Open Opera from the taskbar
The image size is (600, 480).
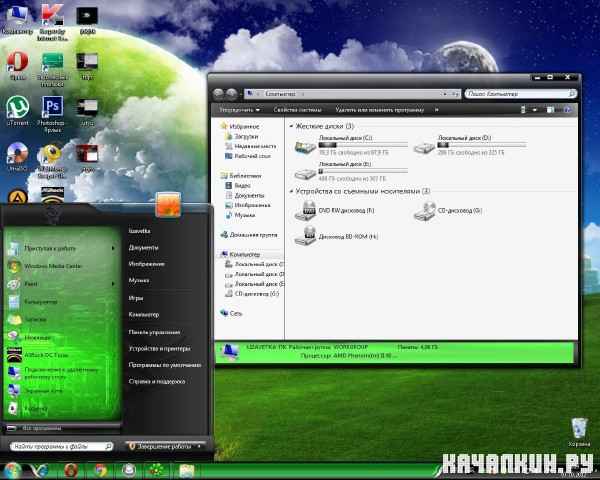coord(71,471)
